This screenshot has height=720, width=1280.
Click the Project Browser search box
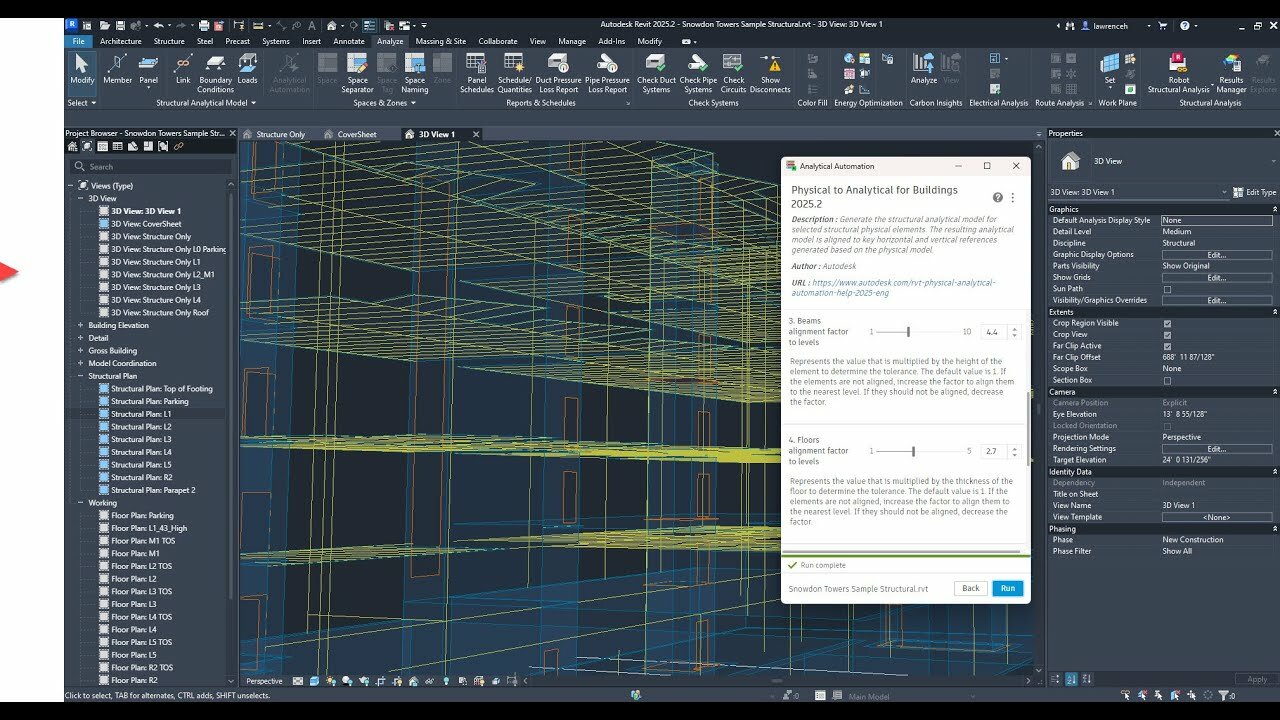pos(152,166)
